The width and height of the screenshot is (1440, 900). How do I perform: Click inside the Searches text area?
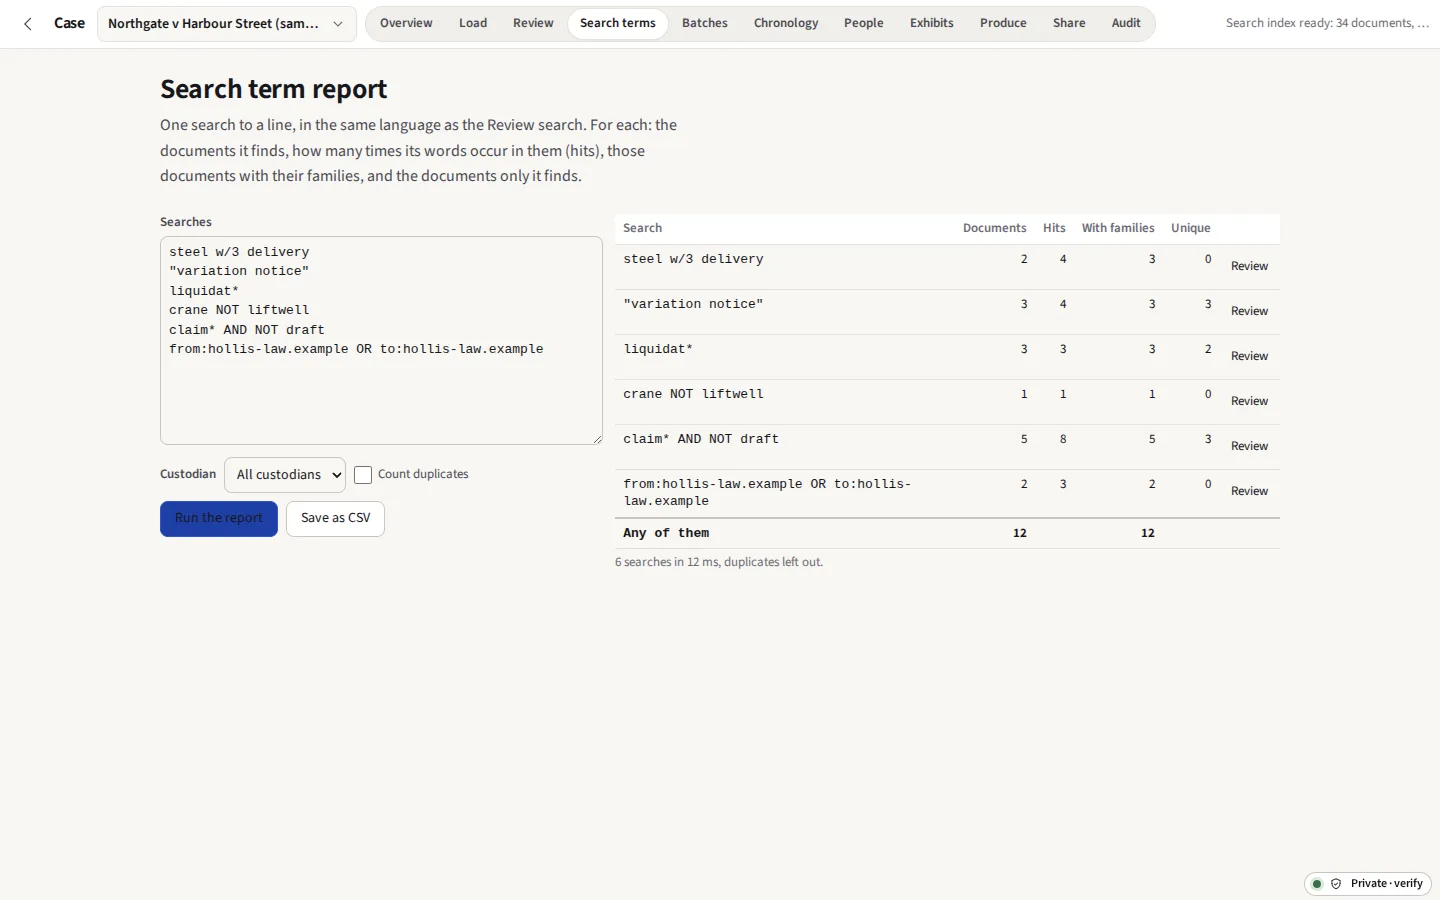[x=381, y=340]
